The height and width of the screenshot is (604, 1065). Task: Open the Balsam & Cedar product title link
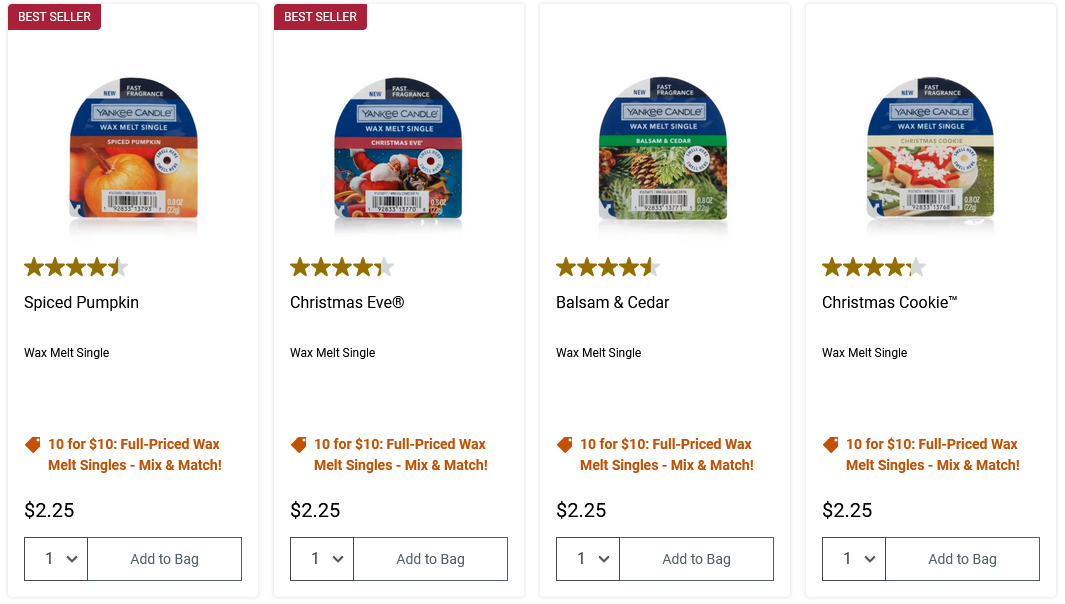(612, 302)
